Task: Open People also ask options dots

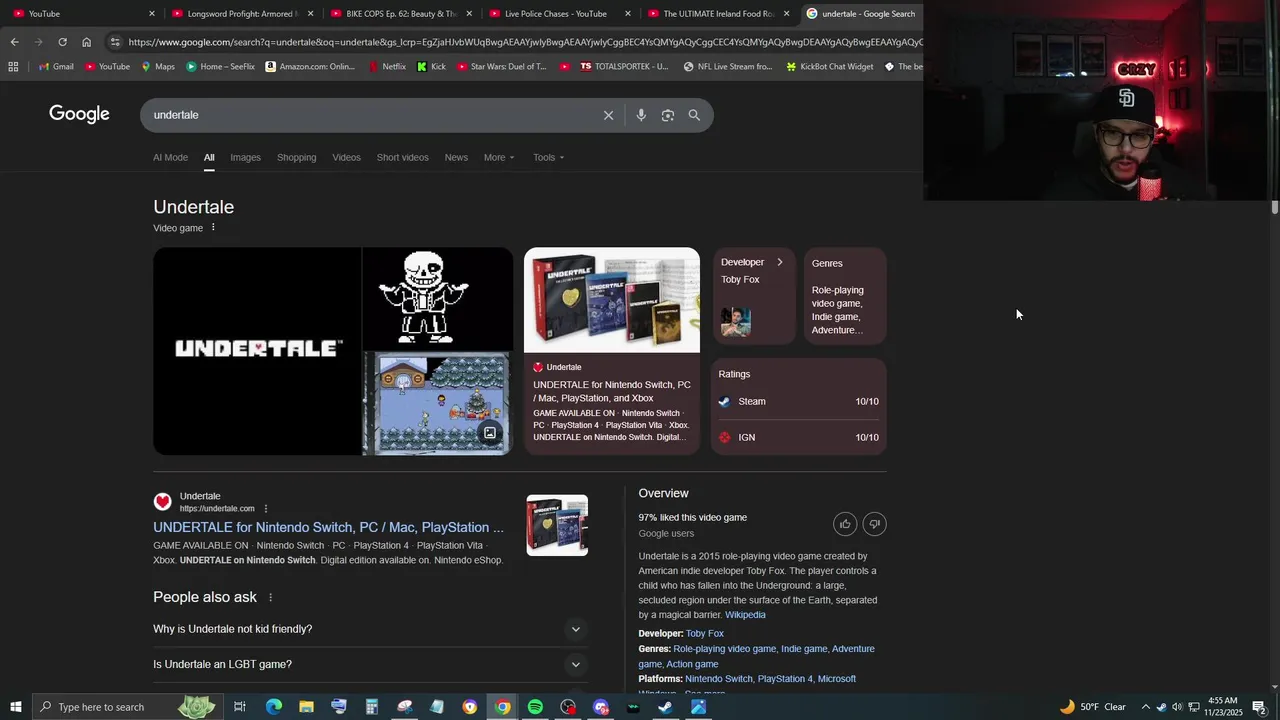Action: pos(270,598)
